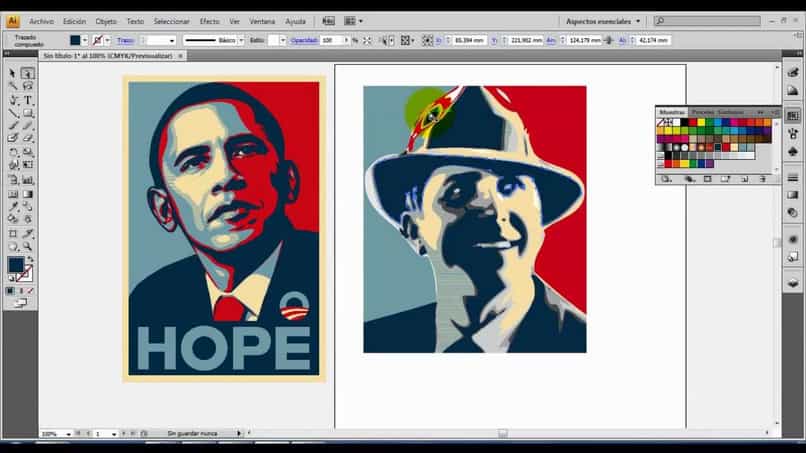Toggle the screen mode button in toolbox

pyautogui.click(x=21, y=303)
